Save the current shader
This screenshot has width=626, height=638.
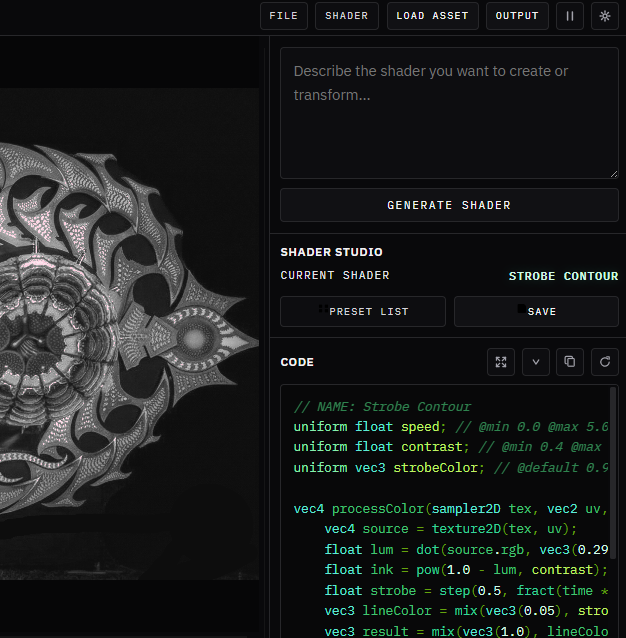[536, 312]
